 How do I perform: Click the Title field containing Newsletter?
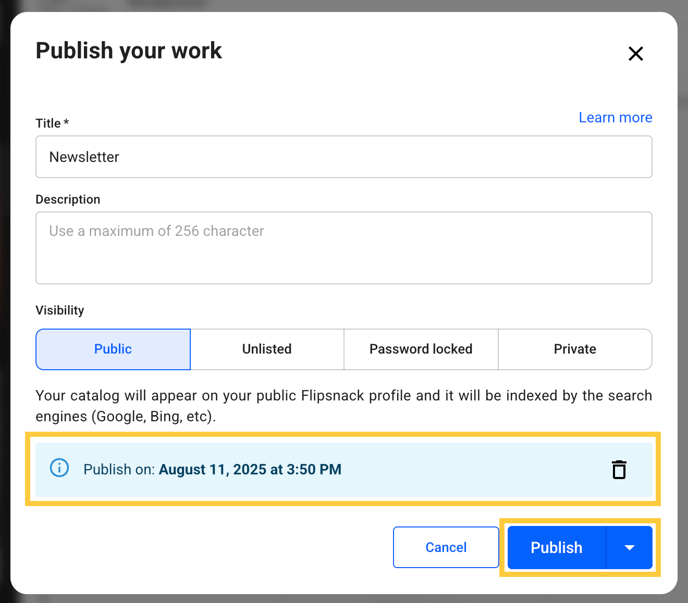(344, 157)
